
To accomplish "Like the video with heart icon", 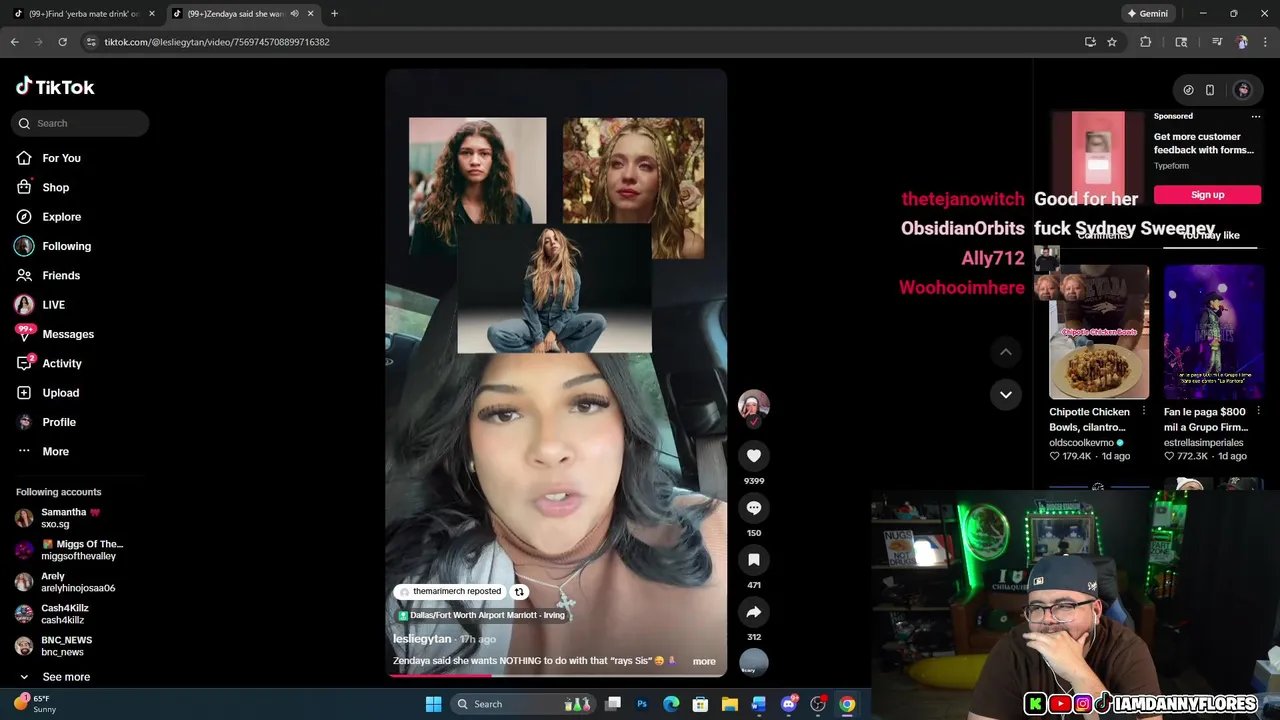I will pos(754,456).
